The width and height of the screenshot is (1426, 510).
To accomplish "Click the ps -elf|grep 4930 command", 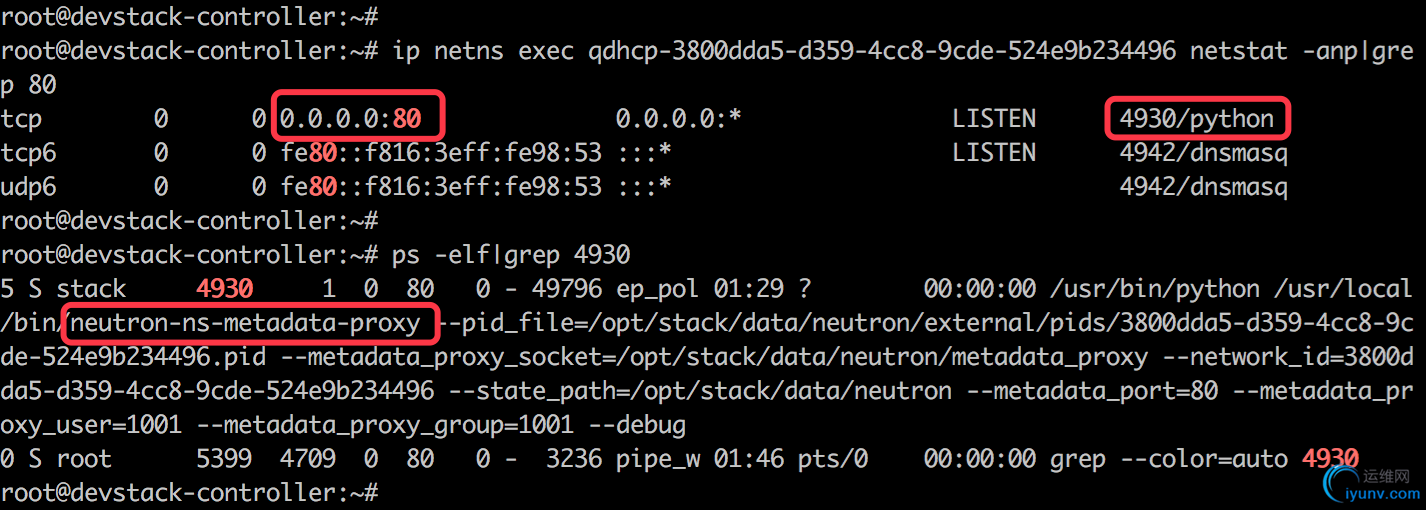I will [511, 255].
